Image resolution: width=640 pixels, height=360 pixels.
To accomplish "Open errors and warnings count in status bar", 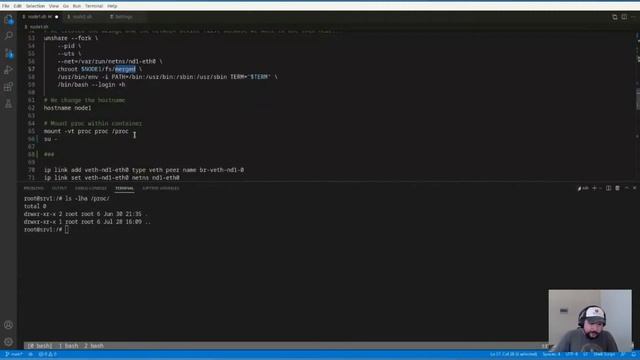I will 47,354.
